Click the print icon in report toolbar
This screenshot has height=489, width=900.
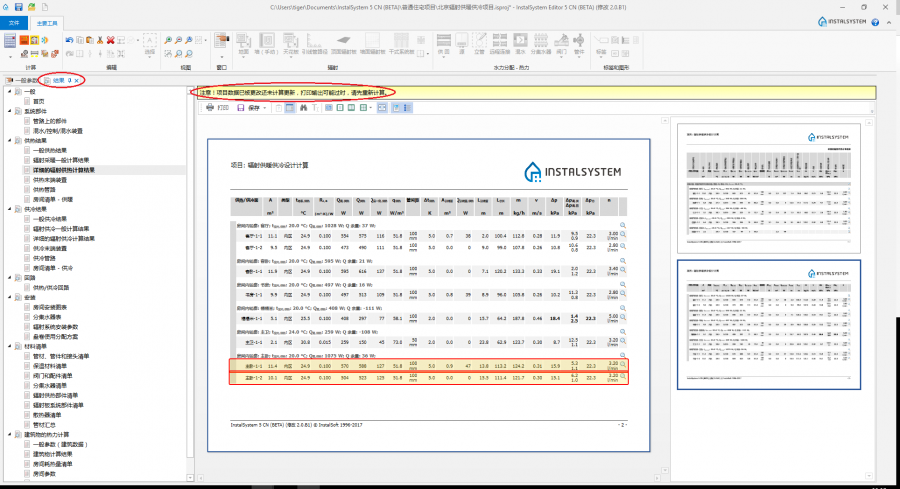209,107
